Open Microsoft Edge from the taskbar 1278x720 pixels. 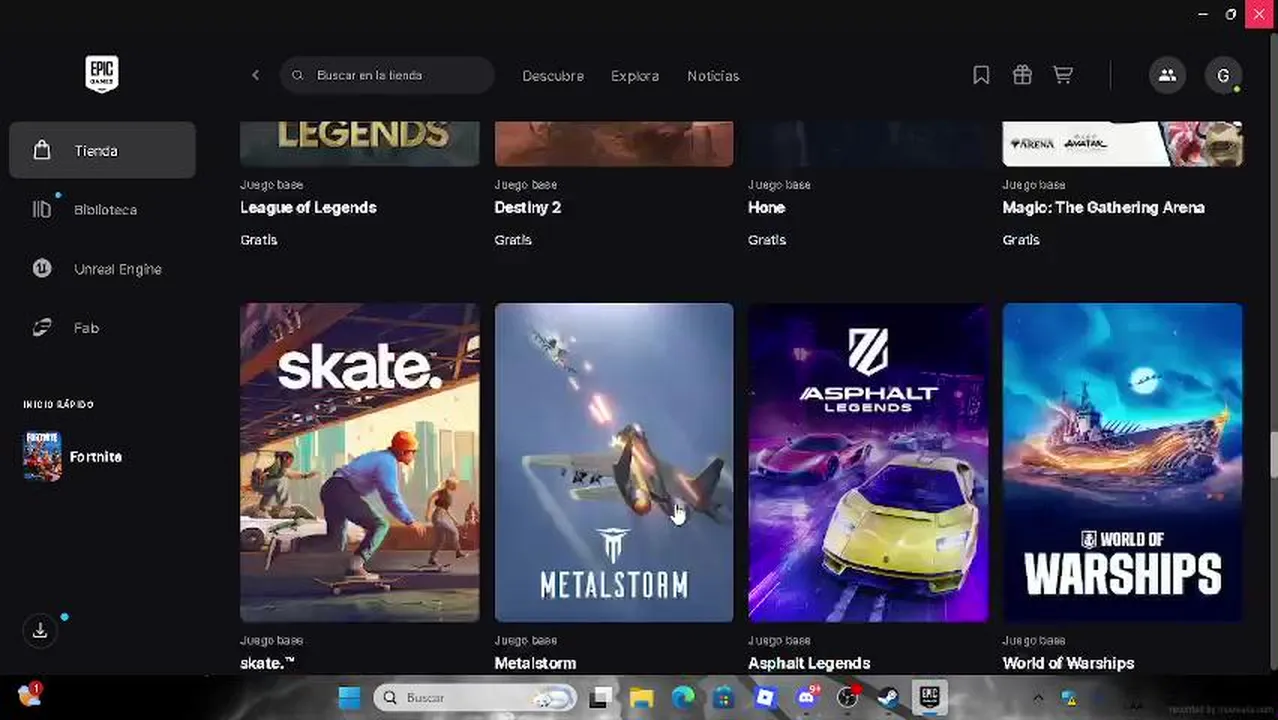683,697
